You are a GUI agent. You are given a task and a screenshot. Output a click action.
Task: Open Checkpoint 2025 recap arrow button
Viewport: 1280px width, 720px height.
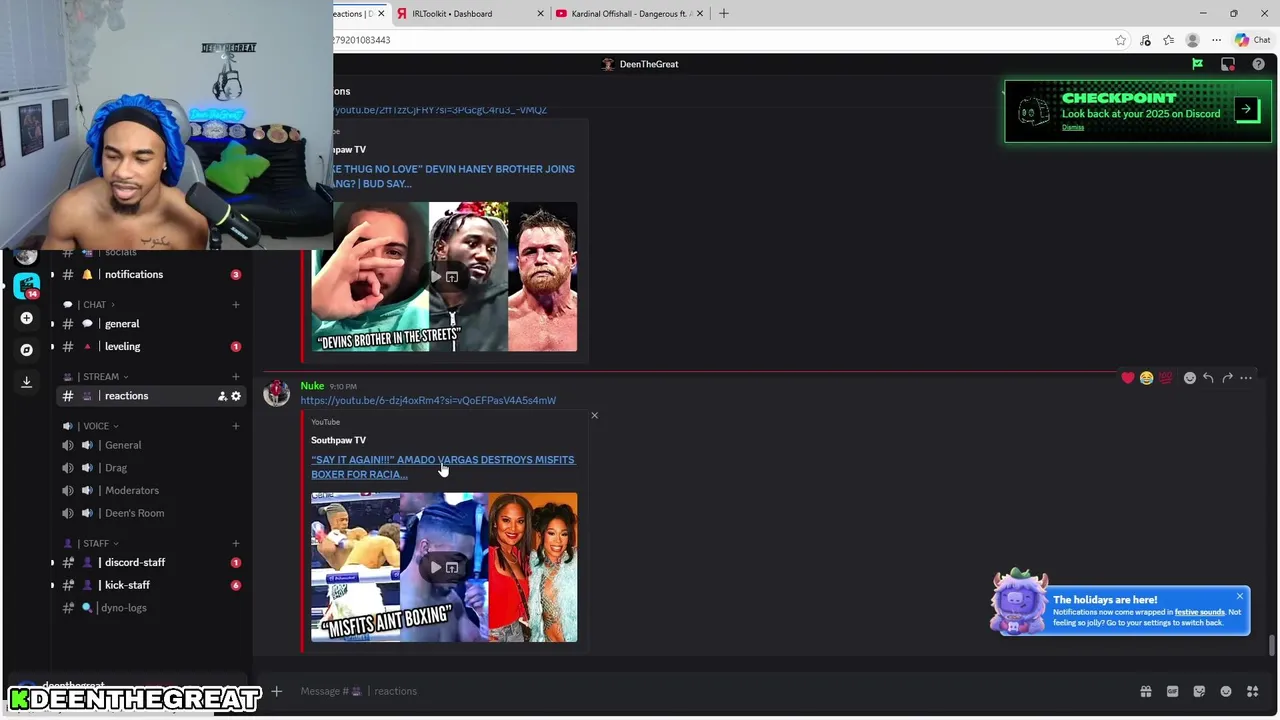tap(1247, 109)
